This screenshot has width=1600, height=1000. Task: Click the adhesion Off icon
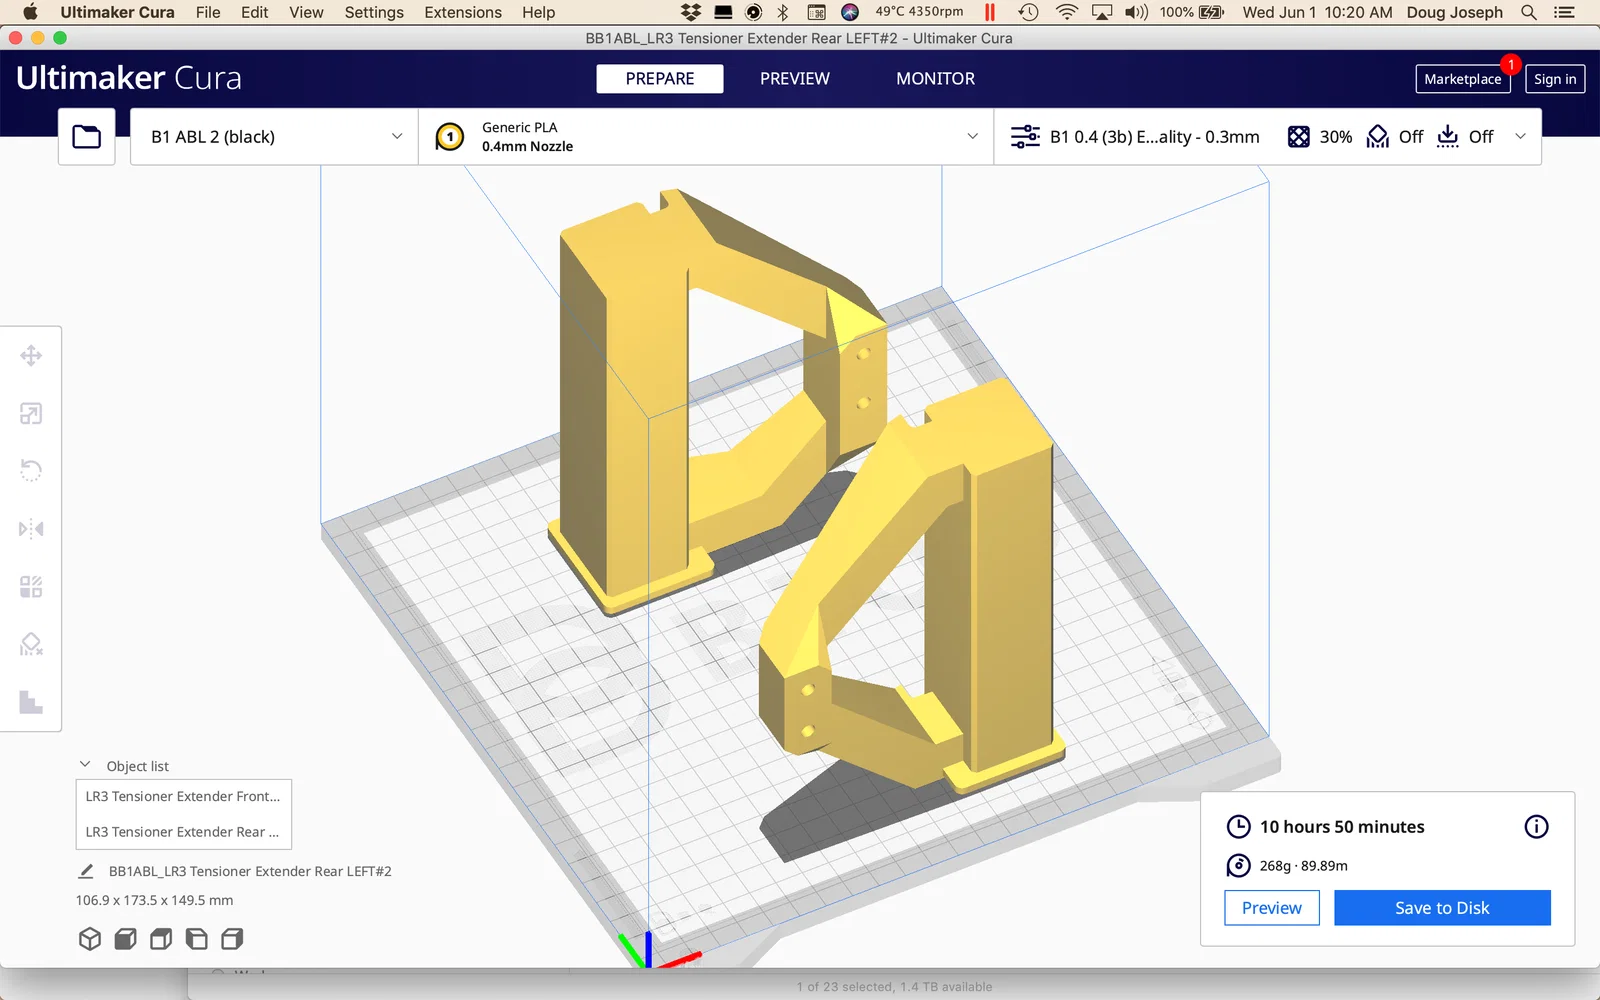[1448, 137]
